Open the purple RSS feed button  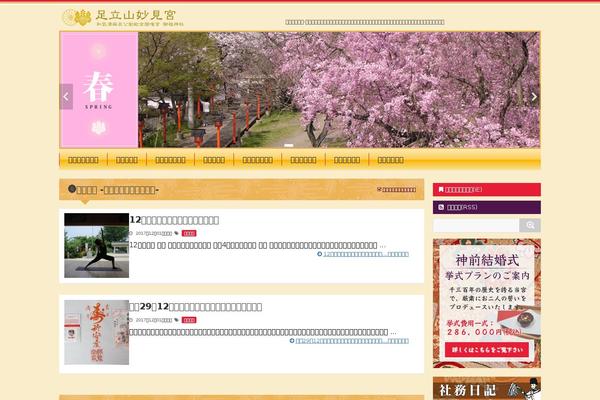click(x=487, y=207)
